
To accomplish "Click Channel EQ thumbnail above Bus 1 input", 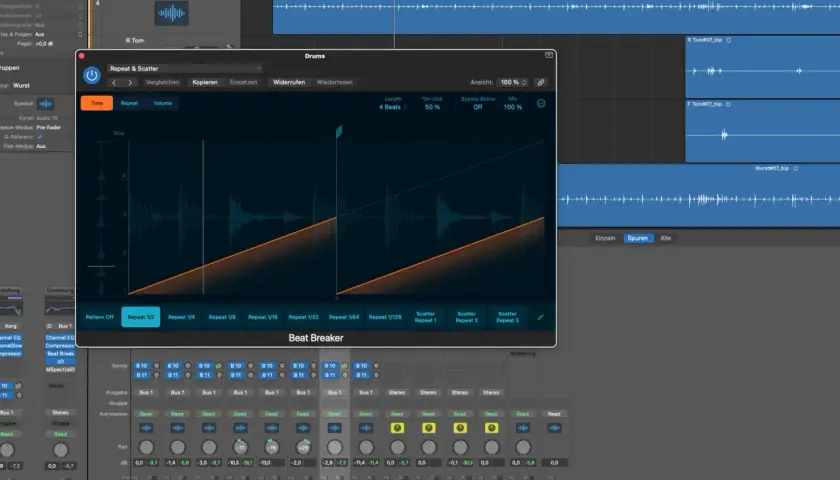I will (59, 309).
